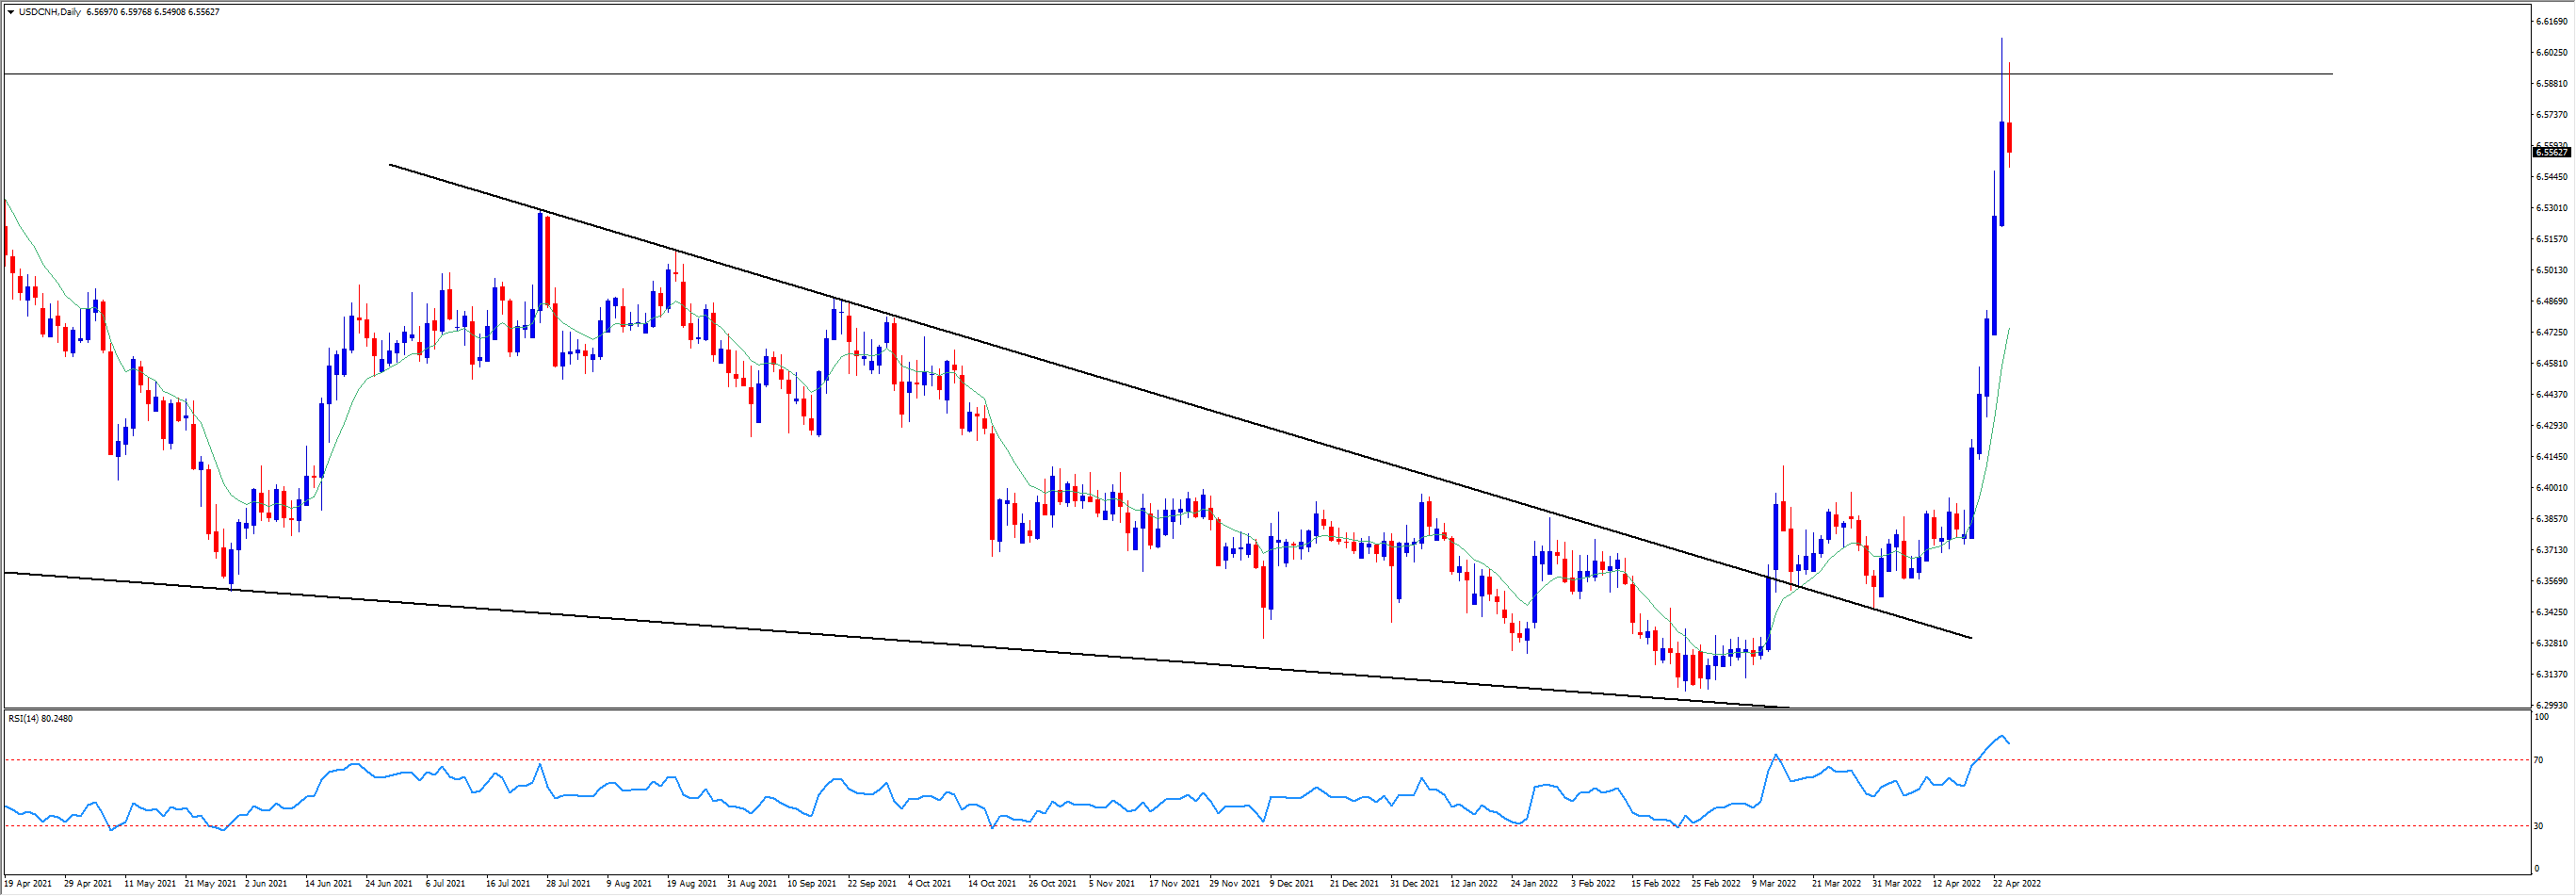Image resolution: width=2576 pixels, height=896 pixels.
Task: Click the separator between chart and RSI
Action: (x=1200, y=709)
